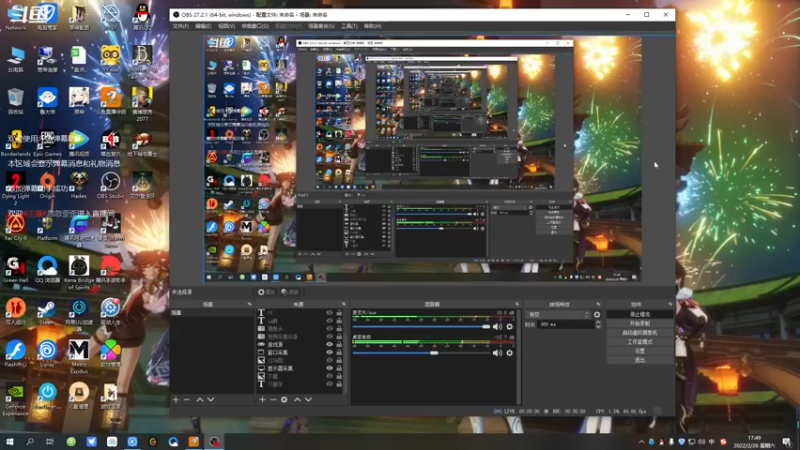
Task: Mute the 麦克风/Aux audio channel
Action: point(497,327)
